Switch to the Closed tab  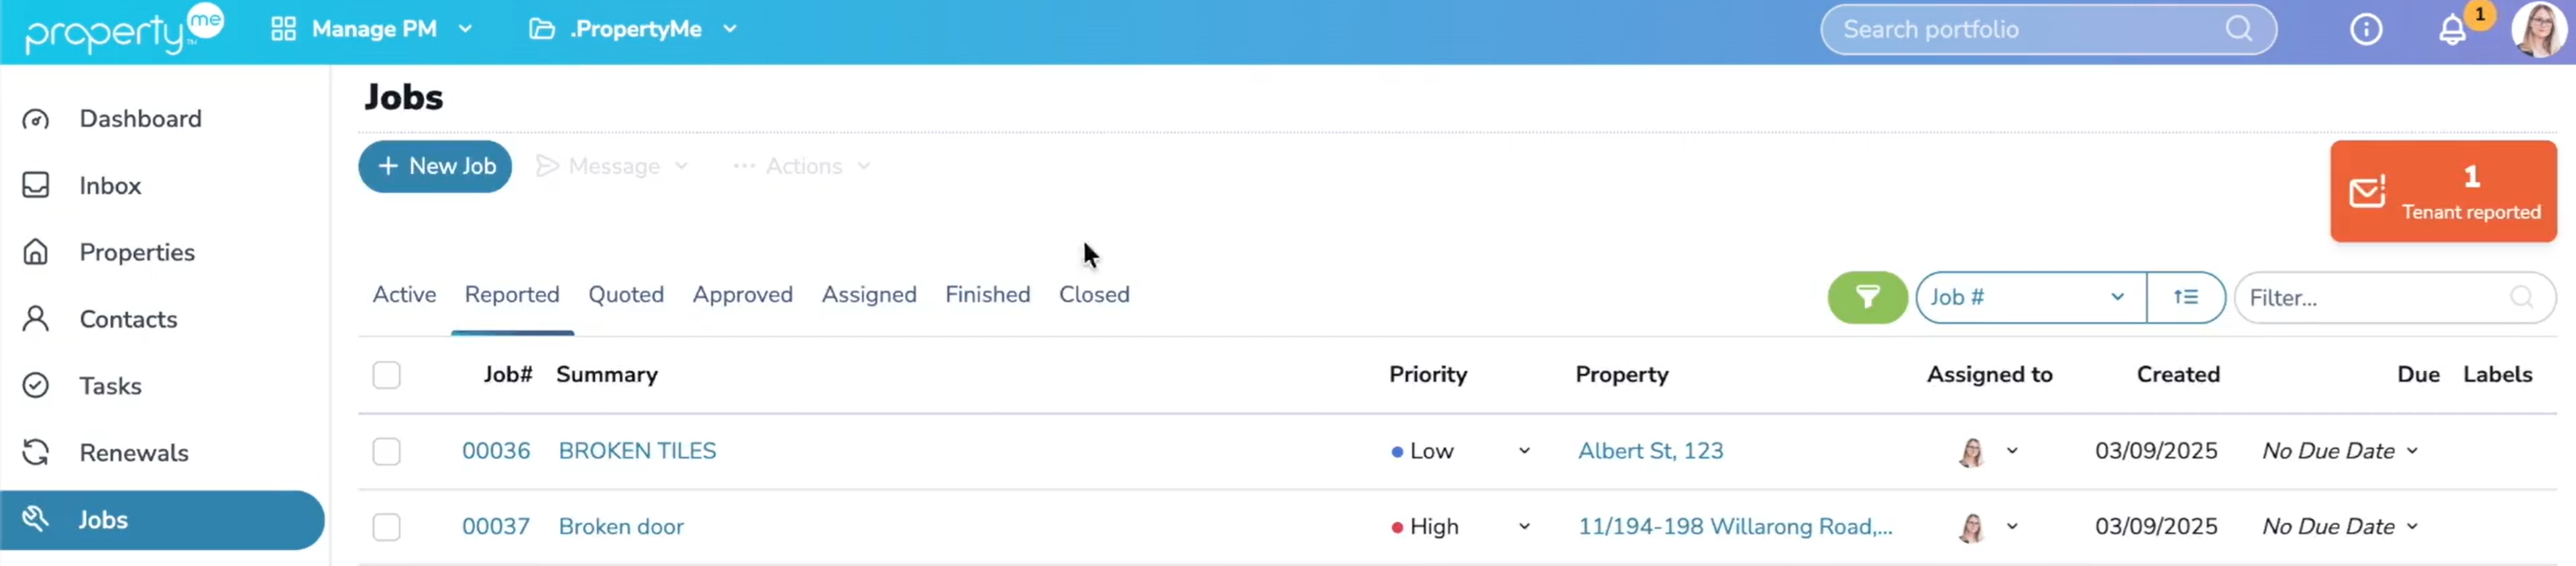pyautogui.click(x=1093, y=295)
